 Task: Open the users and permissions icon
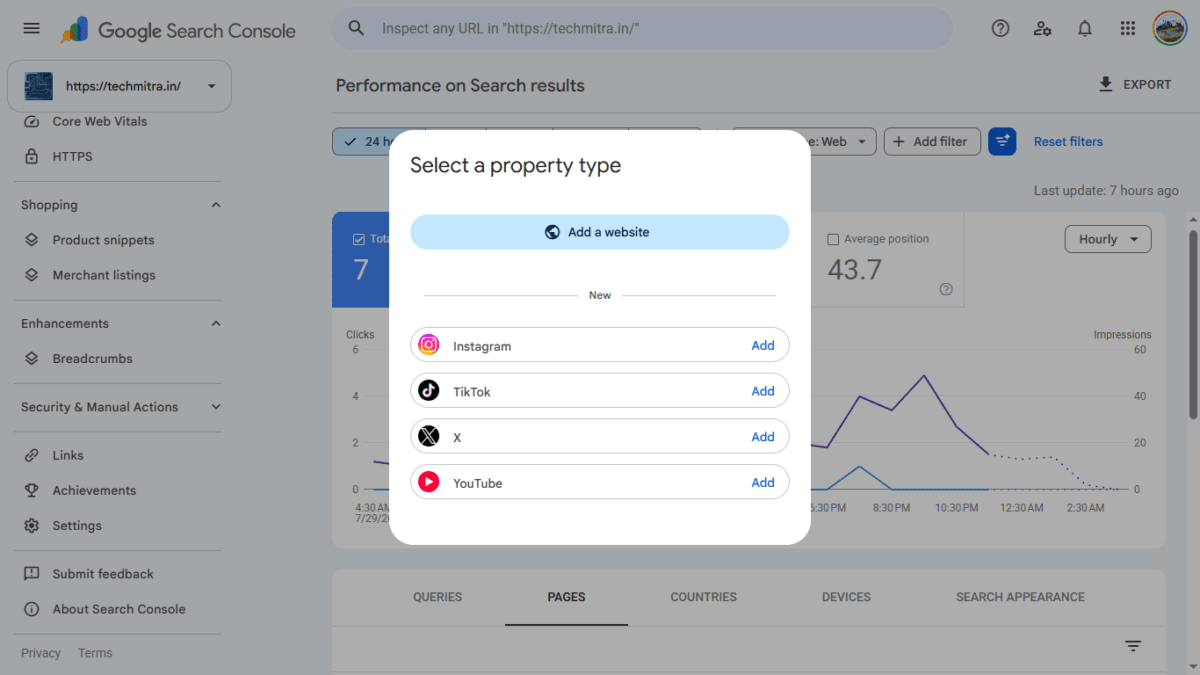pos(1043,28)
